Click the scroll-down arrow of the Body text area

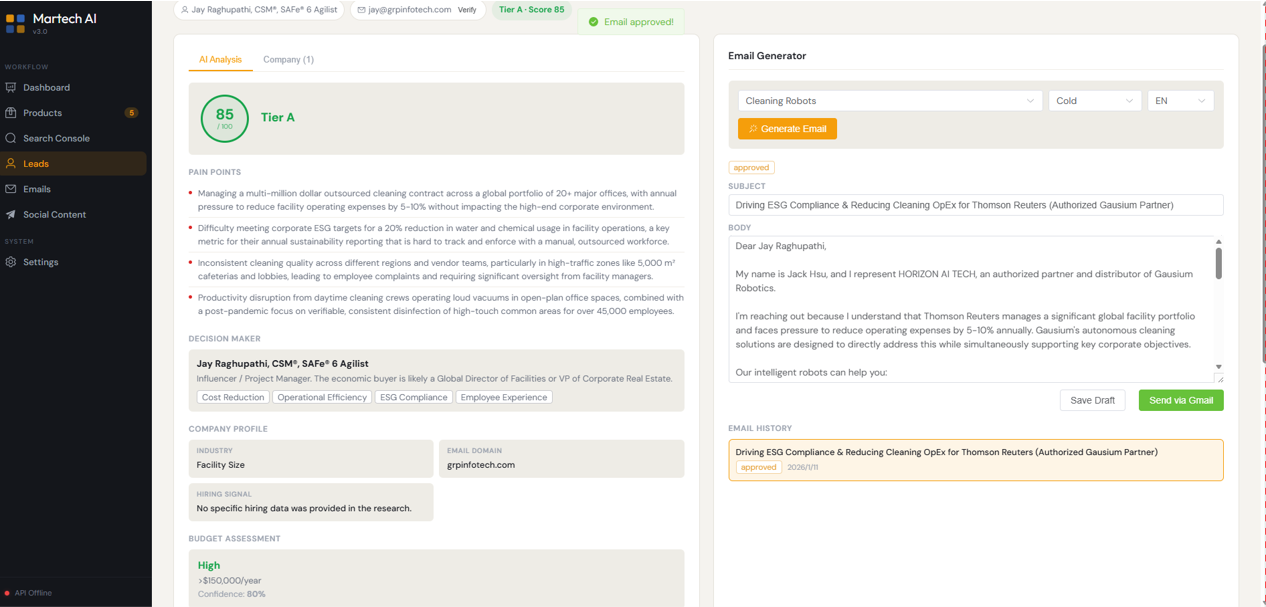pos(1218,367)
